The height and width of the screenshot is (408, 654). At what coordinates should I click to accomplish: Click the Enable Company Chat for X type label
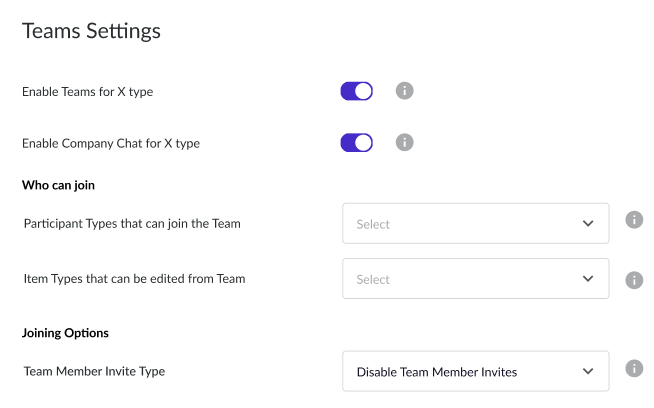point(111,144)
